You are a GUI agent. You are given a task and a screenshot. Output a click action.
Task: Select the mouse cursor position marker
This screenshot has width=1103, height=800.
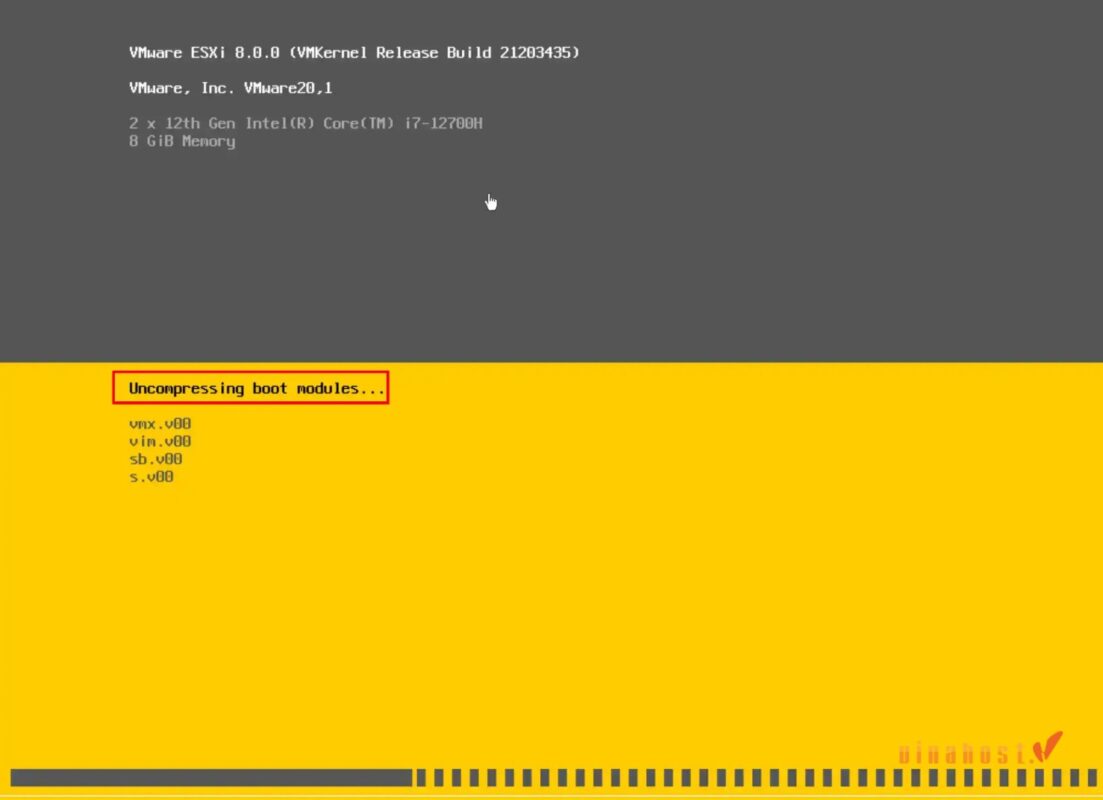tap(489, 200)
